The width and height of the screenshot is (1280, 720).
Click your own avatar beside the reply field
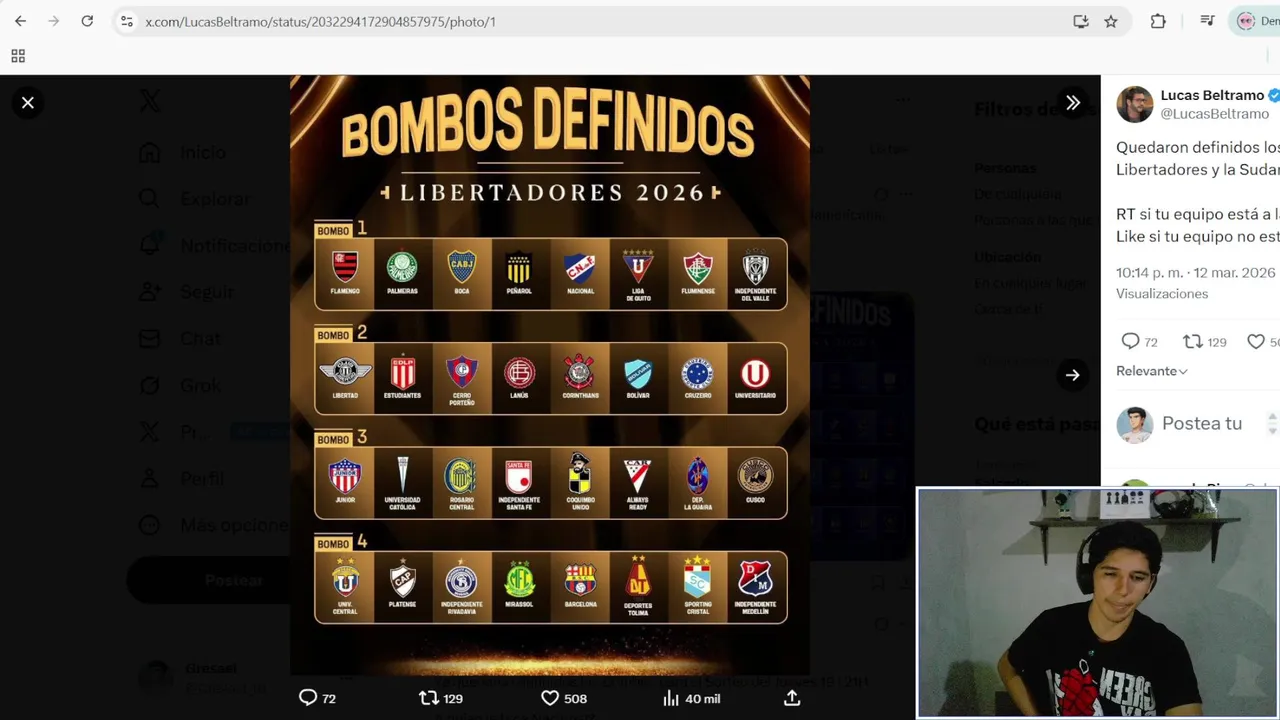pyautogui.click(x=1134, y=425)
